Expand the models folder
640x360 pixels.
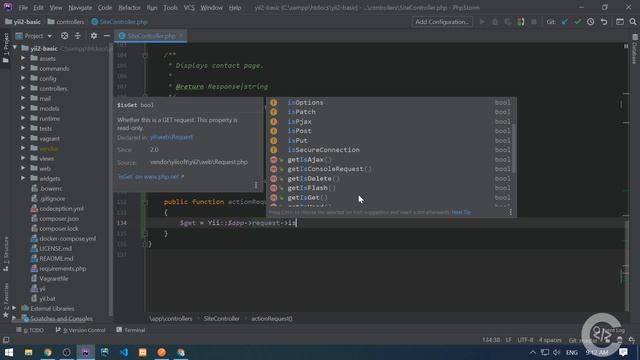click(23, 108)
